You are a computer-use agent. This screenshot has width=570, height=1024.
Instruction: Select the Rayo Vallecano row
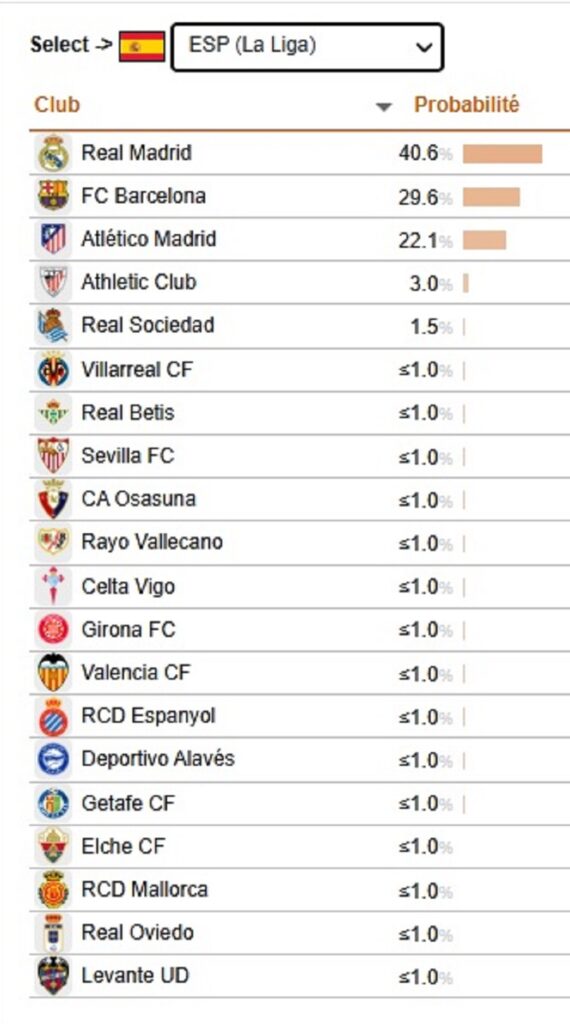pos(299,543)
